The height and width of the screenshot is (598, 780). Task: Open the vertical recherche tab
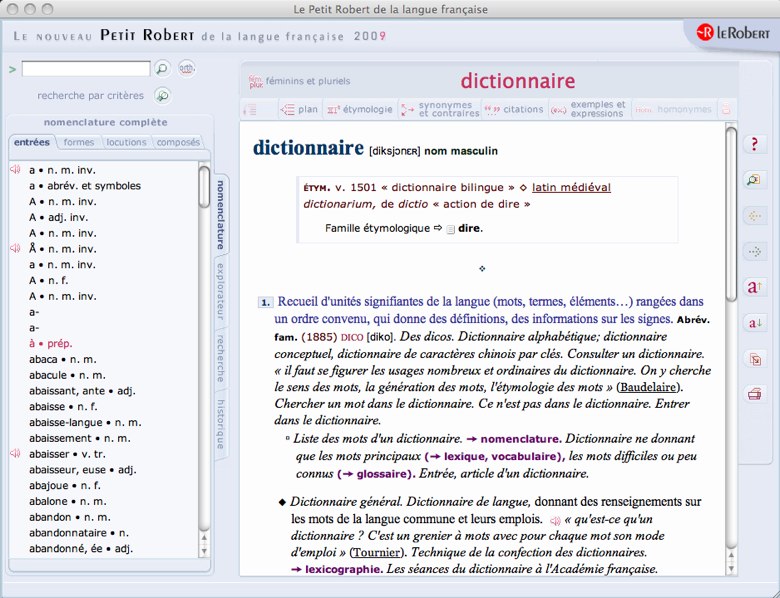pos(220,359)
